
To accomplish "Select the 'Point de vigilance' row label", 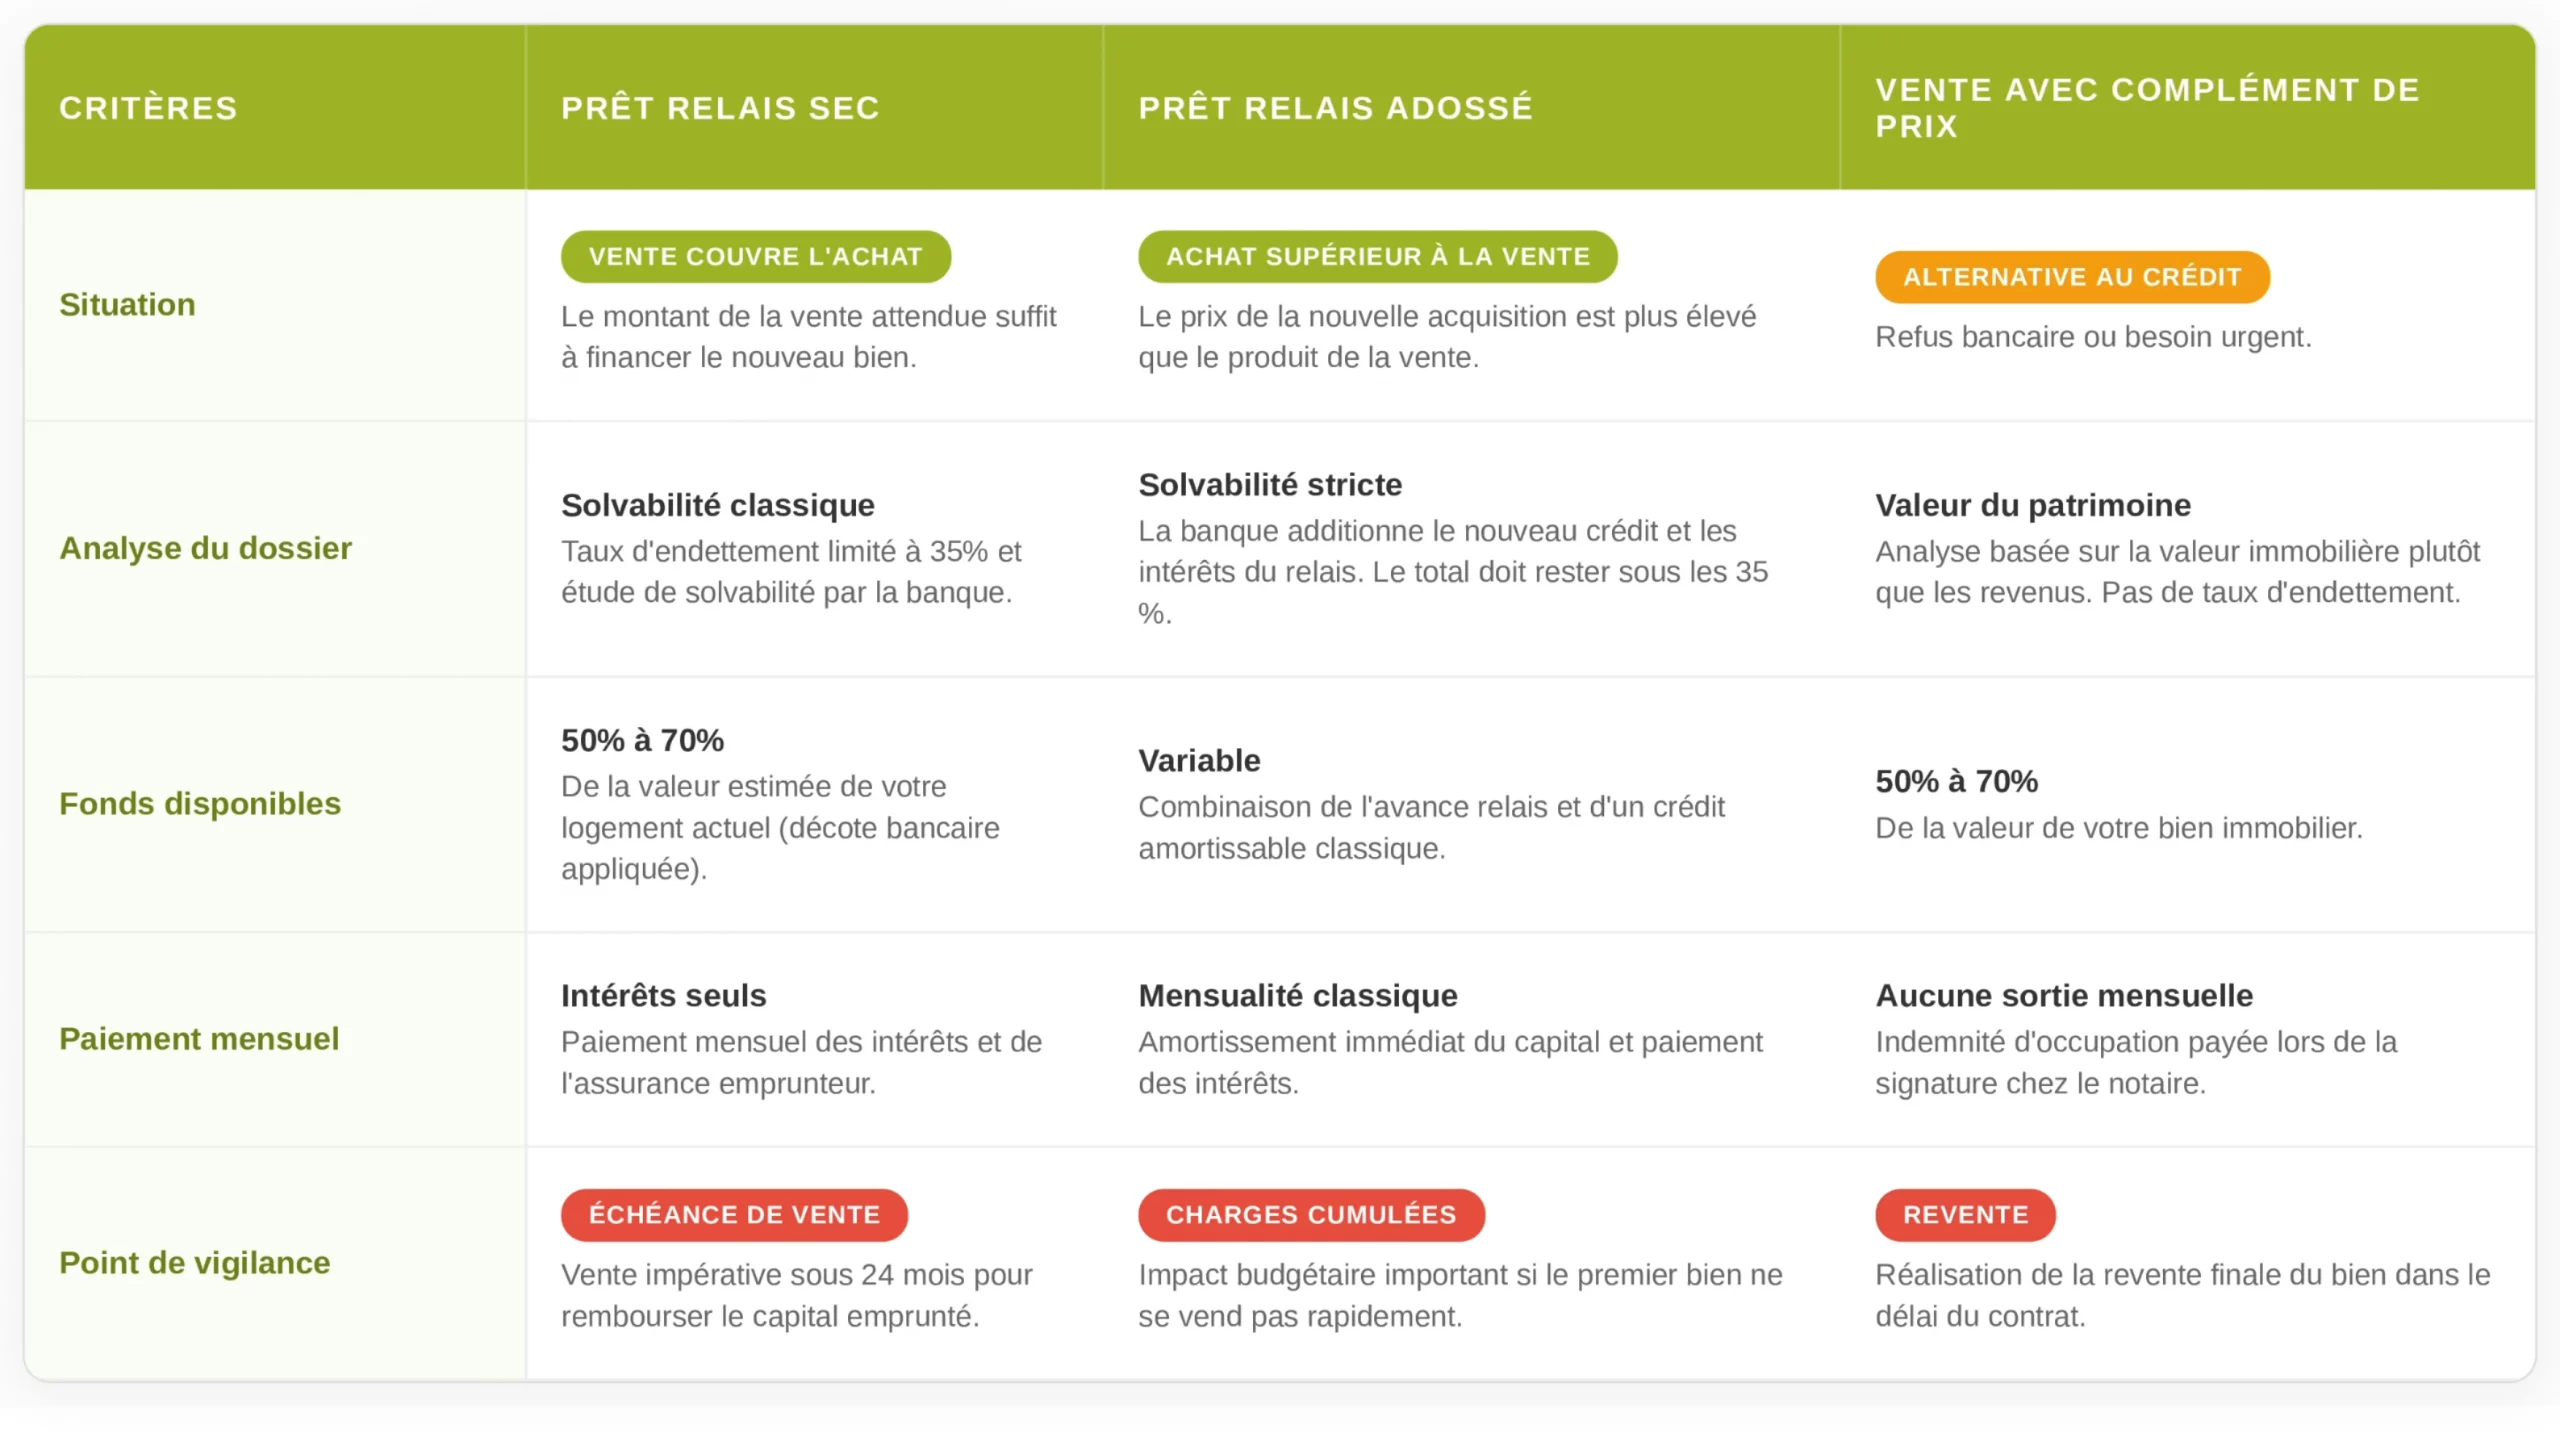I will tap(194, 1263).
